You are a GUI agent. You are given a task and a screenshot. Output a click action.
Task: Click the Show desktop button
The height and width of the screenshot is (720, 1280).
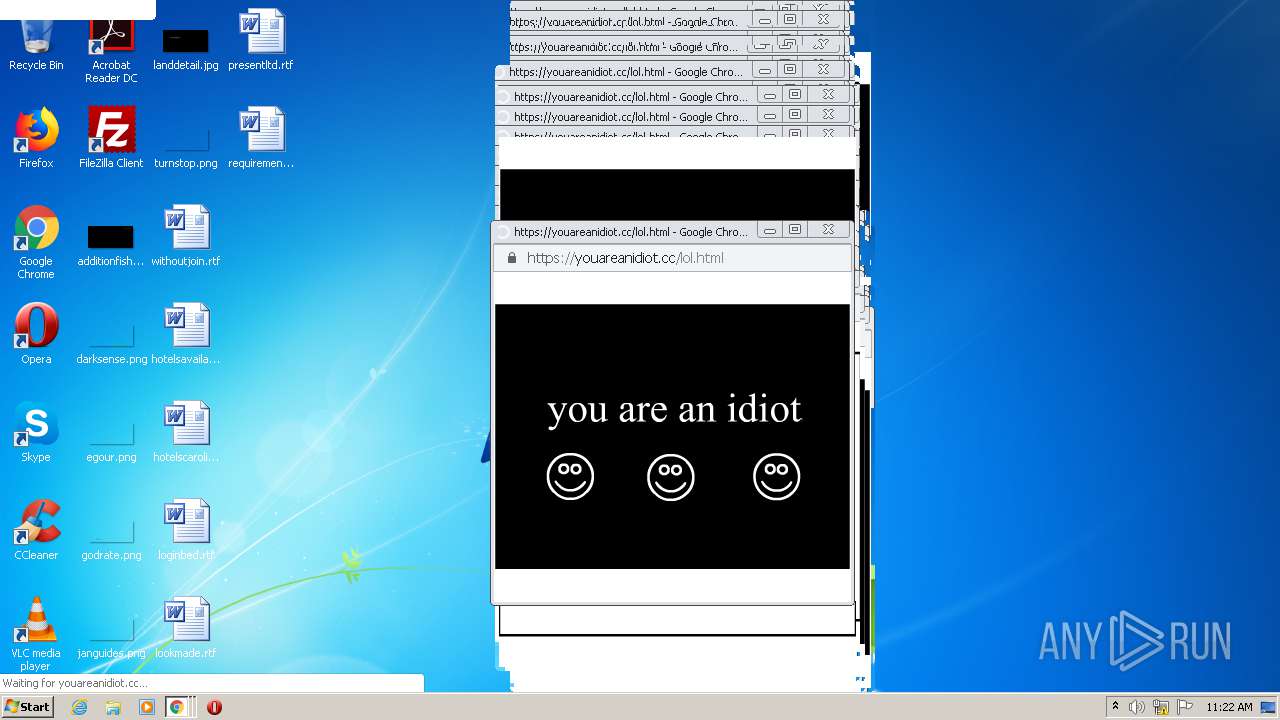point(1270,707)
